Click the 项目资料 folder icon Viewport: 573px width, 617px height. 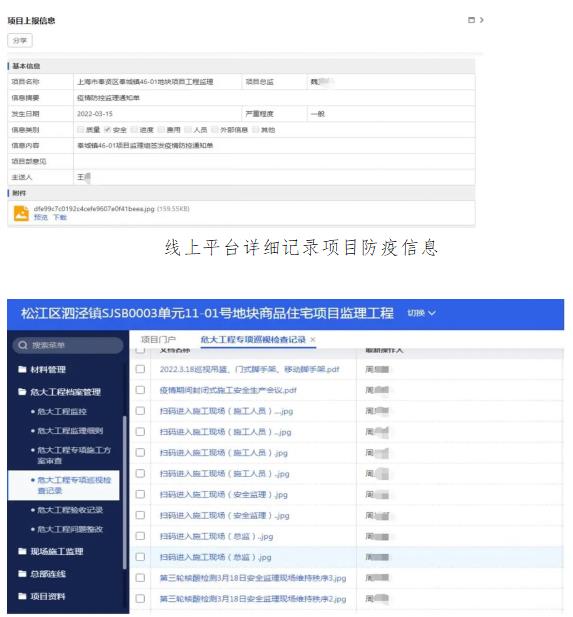22,596
